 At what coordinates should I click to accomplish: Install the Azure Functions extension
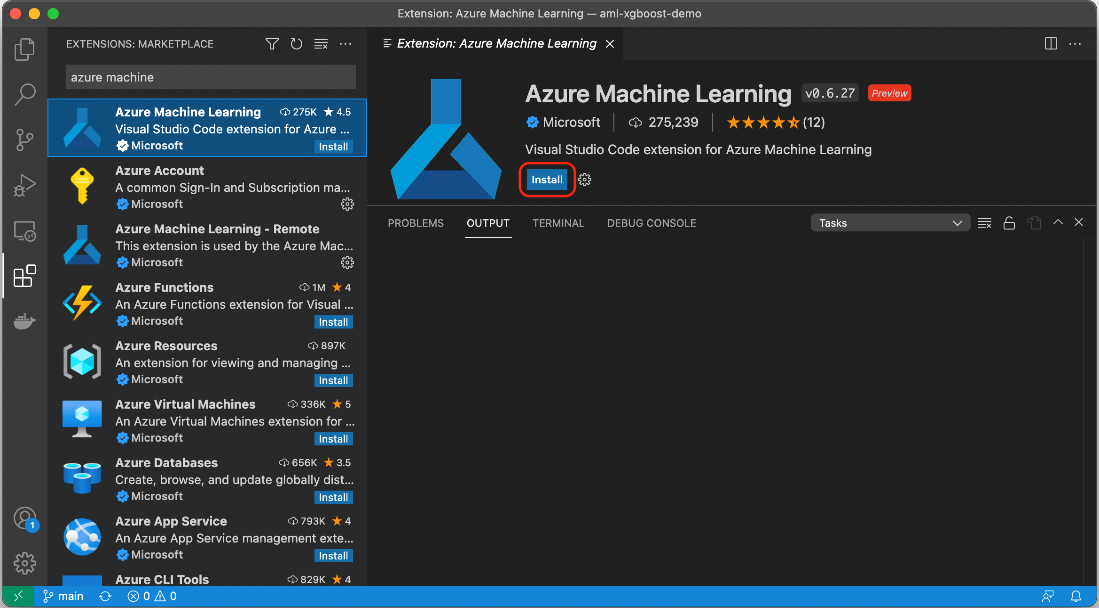pyautogui.click(x=334, y=322)
